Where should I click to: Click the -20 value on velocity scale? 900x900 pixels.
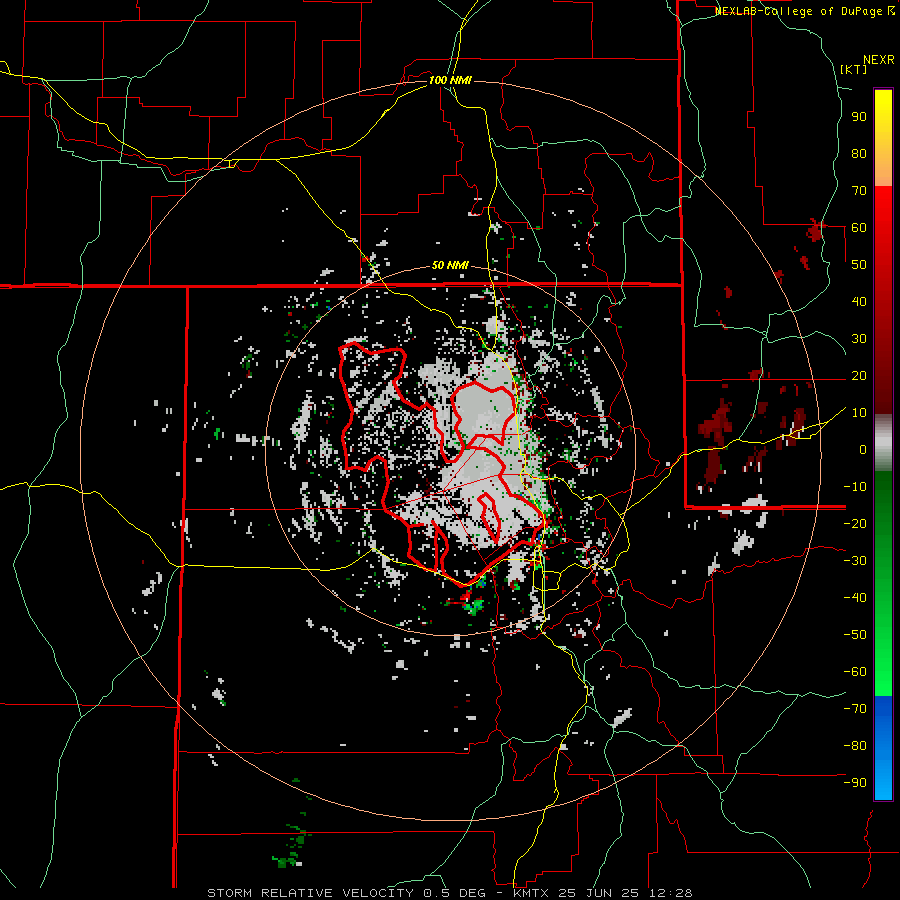[855, 523]
